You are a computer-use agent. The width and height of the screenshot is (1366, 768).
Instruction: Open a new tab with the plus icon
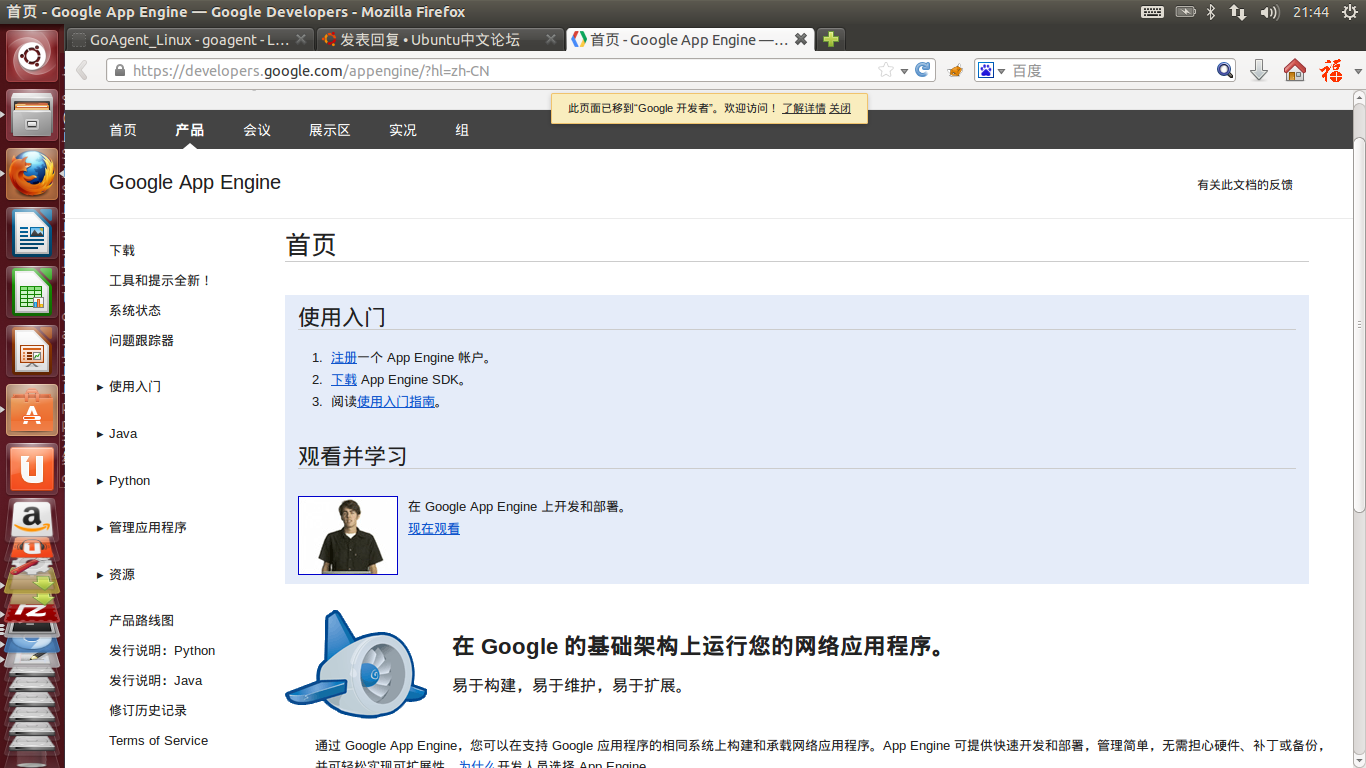tap(830, 39)
